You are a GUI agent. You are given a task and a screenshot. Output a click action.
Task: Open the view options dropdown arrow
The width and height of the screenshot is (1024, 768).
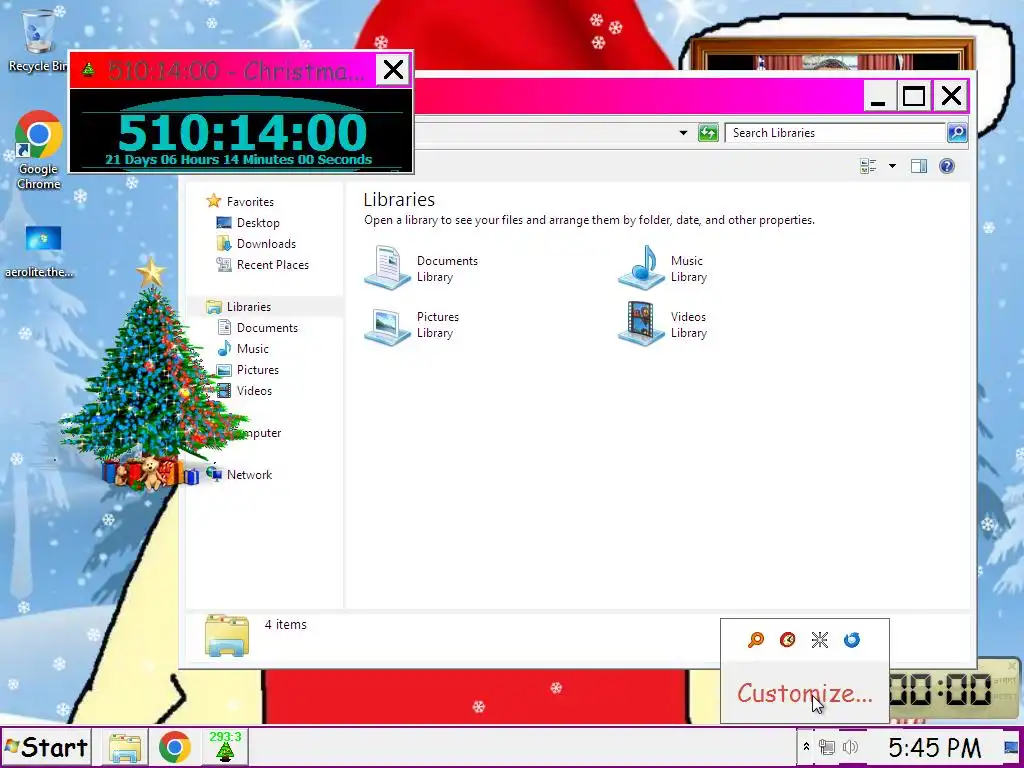pyautogui.click(x=892, y=167)
